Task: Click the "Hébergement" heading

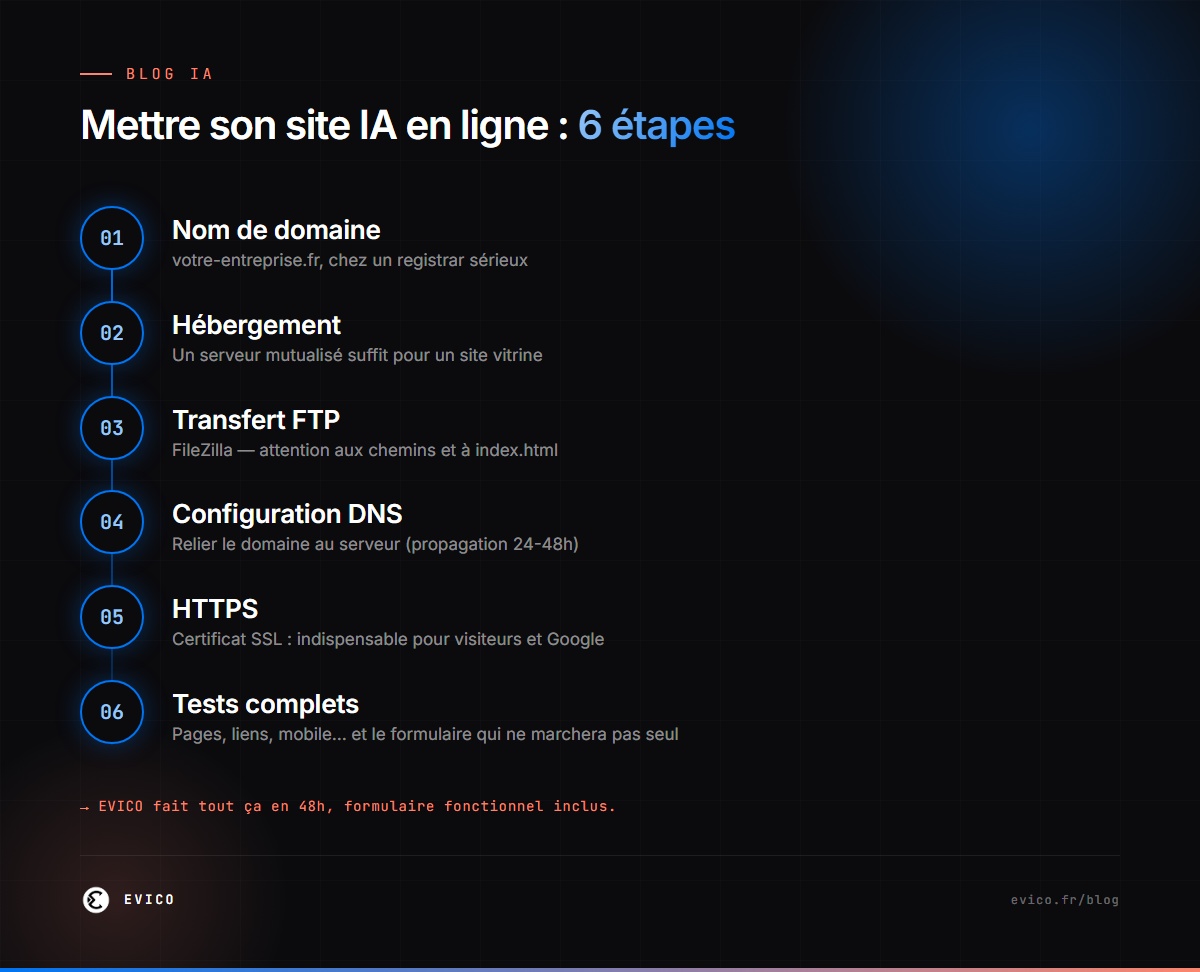Action: [x=256, y=325]
